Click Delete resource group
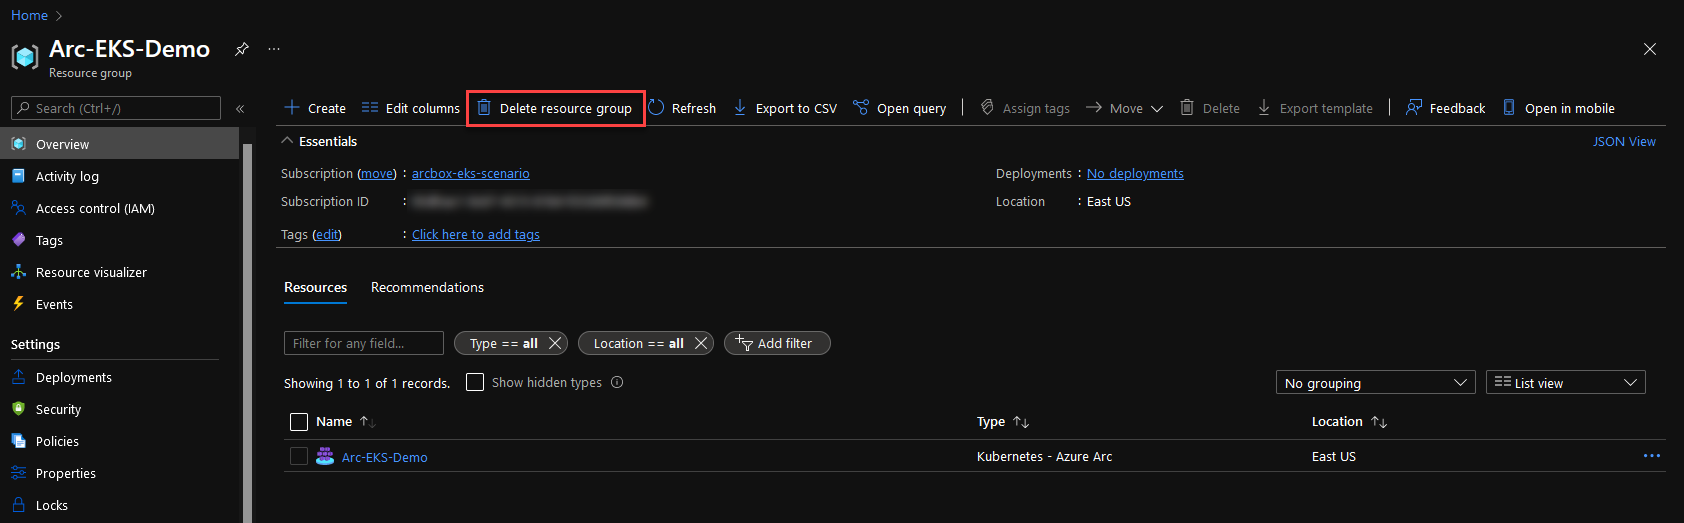The height and width of the screenshot is (523, 1684). coord(555,108)
